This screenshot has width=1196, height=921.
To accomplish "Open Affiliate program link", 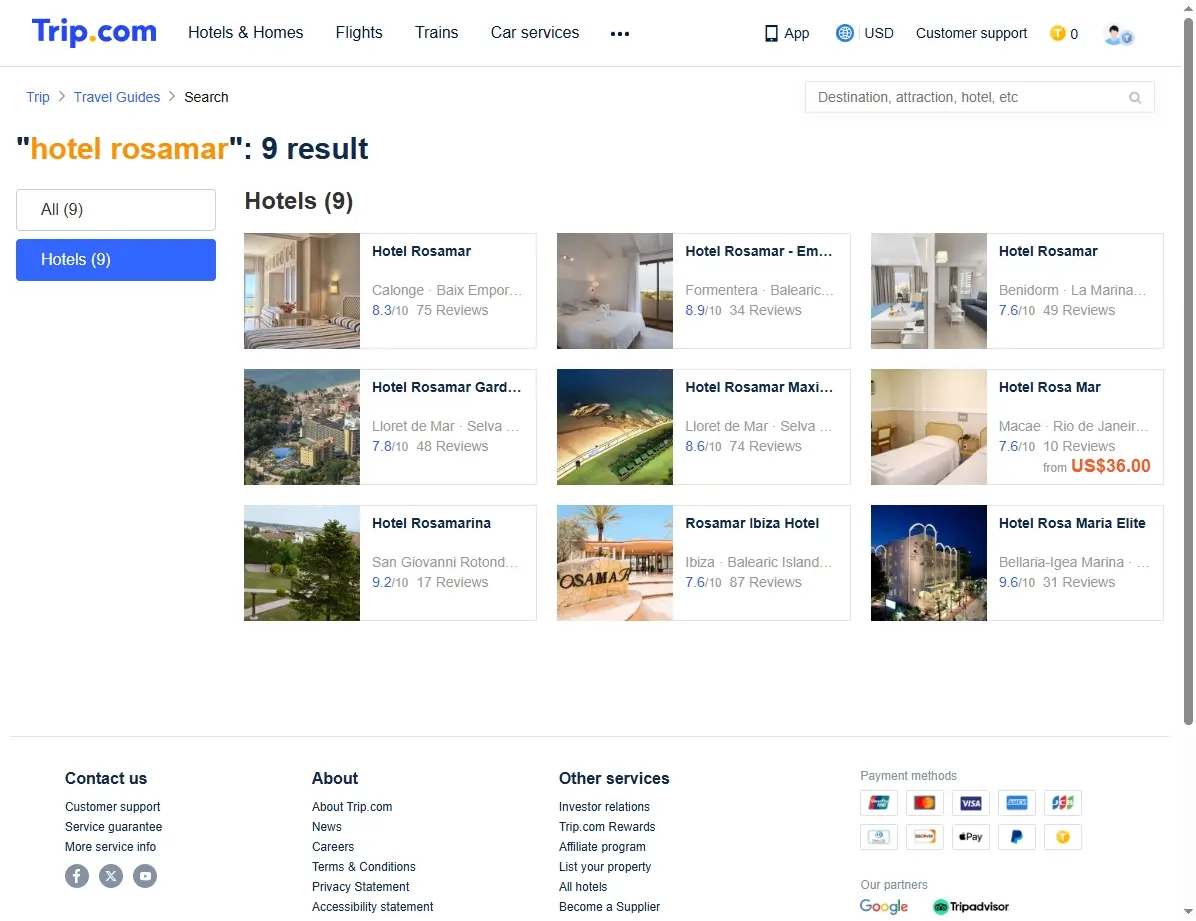I will [602, 847].
